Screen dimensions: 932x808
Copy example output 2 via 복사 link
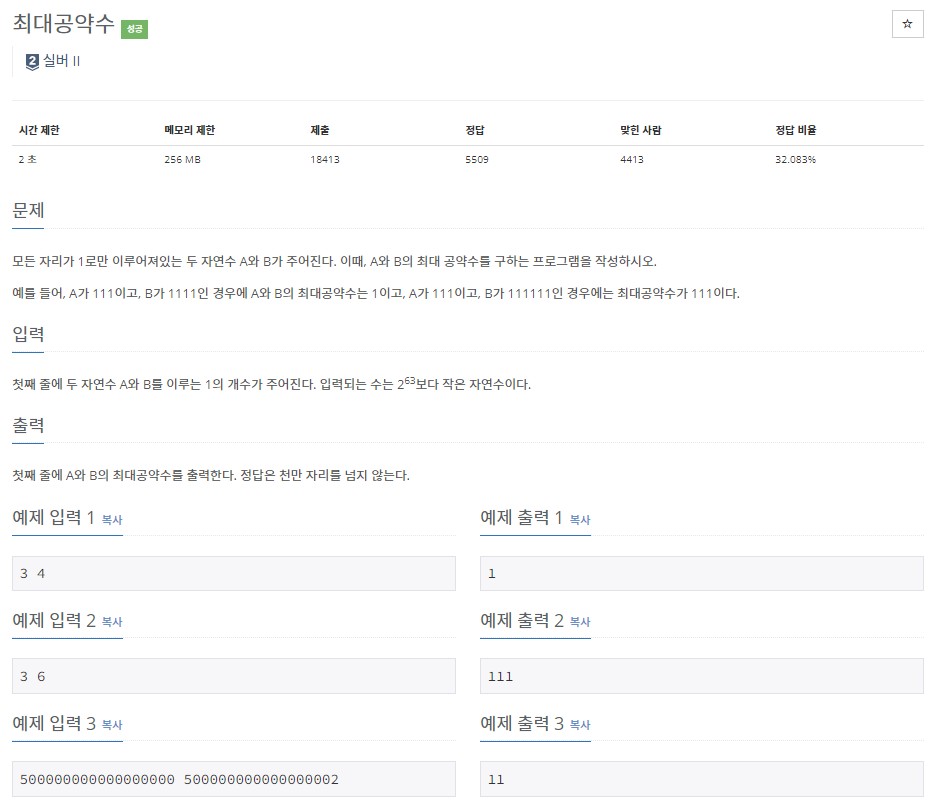coord(580,622)
